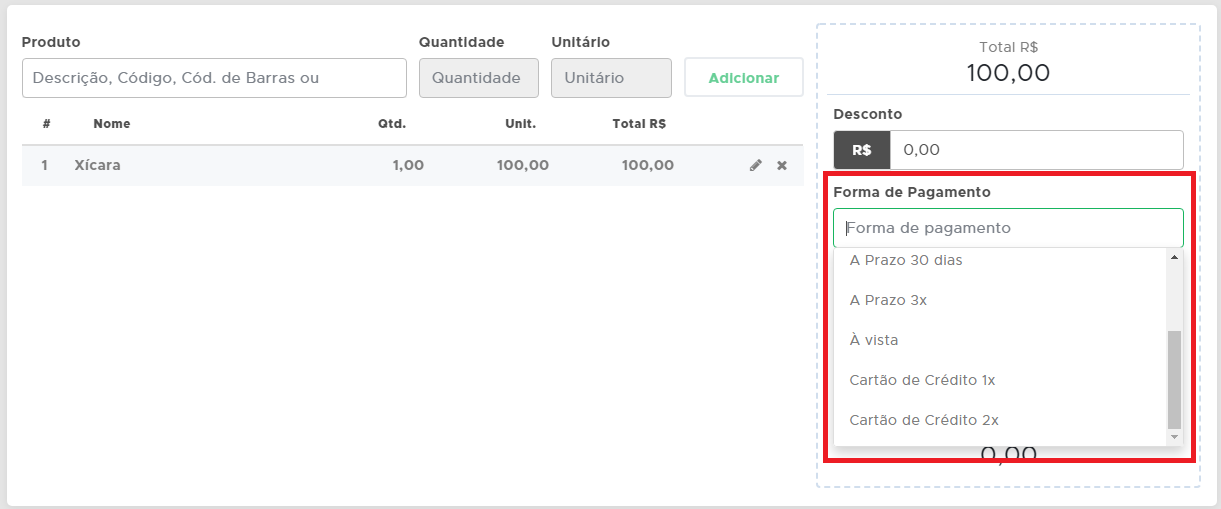Click the Unitário price input field
The width and height of the screenshot is (1221, 509).
point(611,78)
